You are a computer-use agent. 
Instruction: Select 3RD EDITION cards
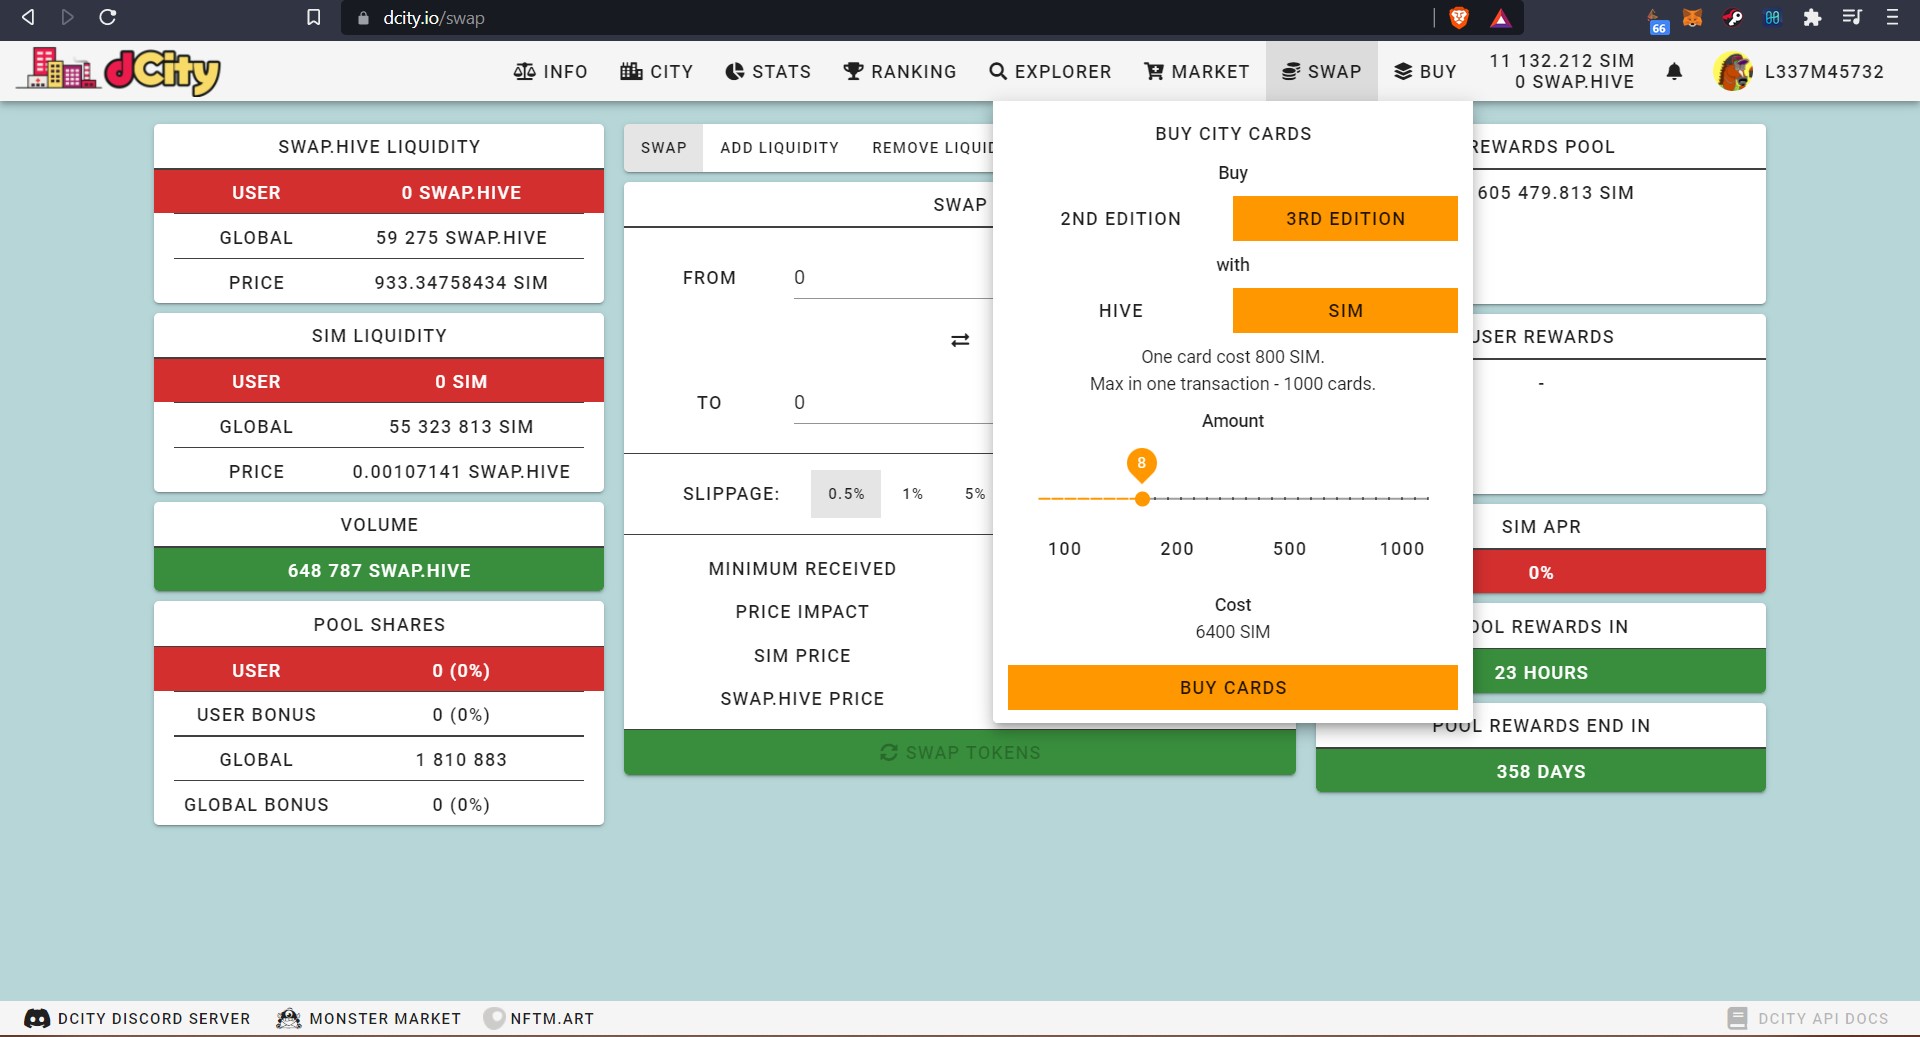1345,218
